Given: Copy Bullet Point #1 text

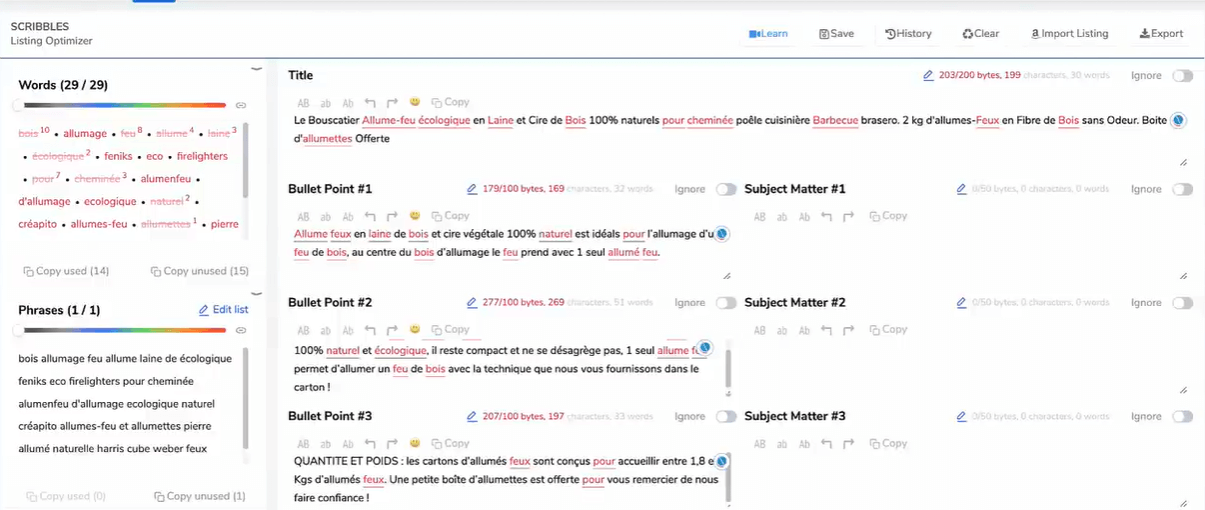Looking at the screenshot, I should [449, 216].
